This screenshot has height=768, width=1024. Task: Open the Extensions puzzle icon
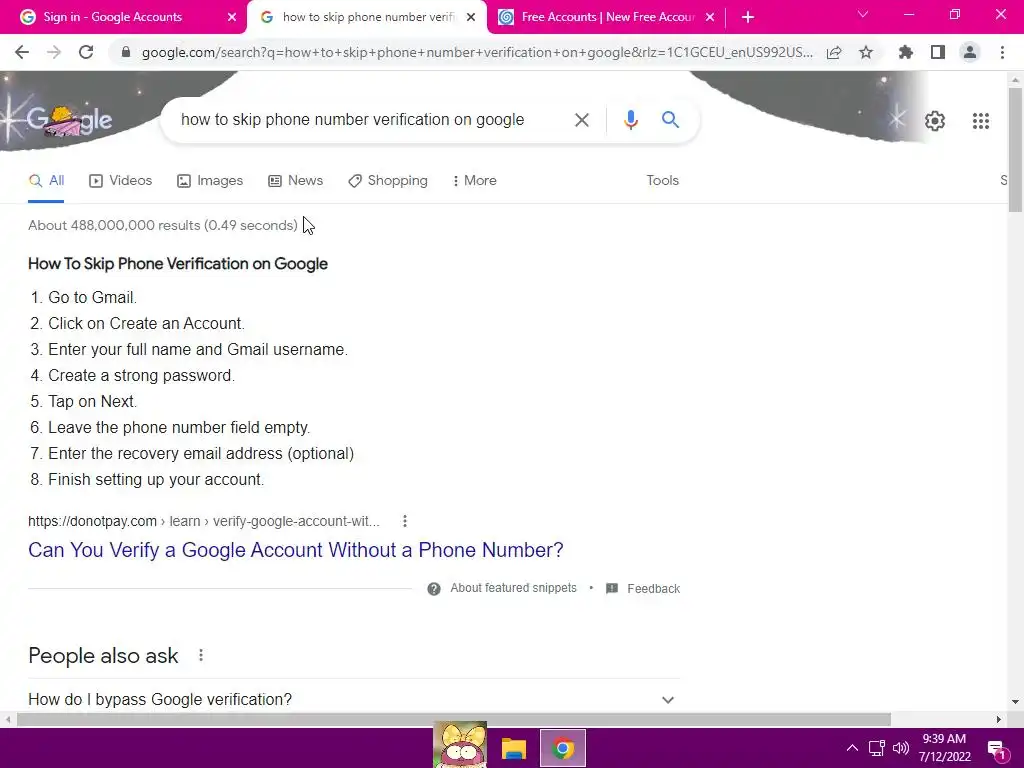tap(906, 52)
